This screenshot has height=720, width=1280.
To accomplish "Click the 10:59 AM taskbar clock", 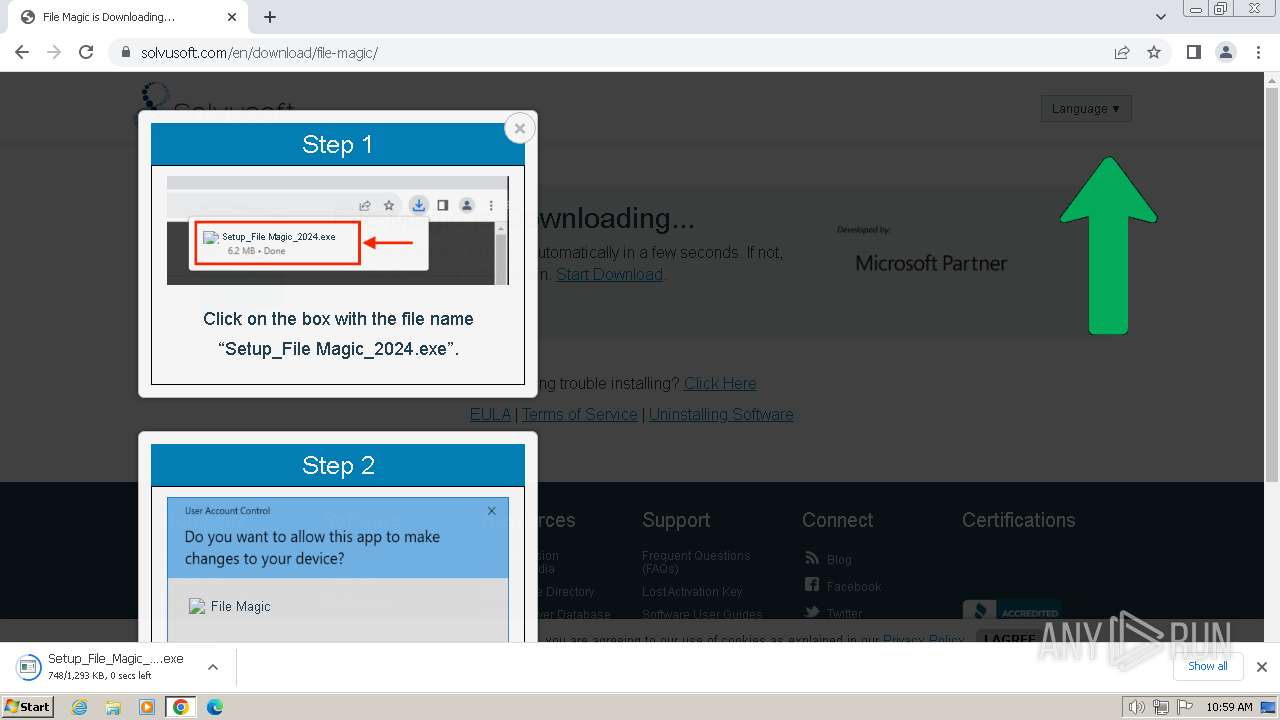I will pos(1229,707).
